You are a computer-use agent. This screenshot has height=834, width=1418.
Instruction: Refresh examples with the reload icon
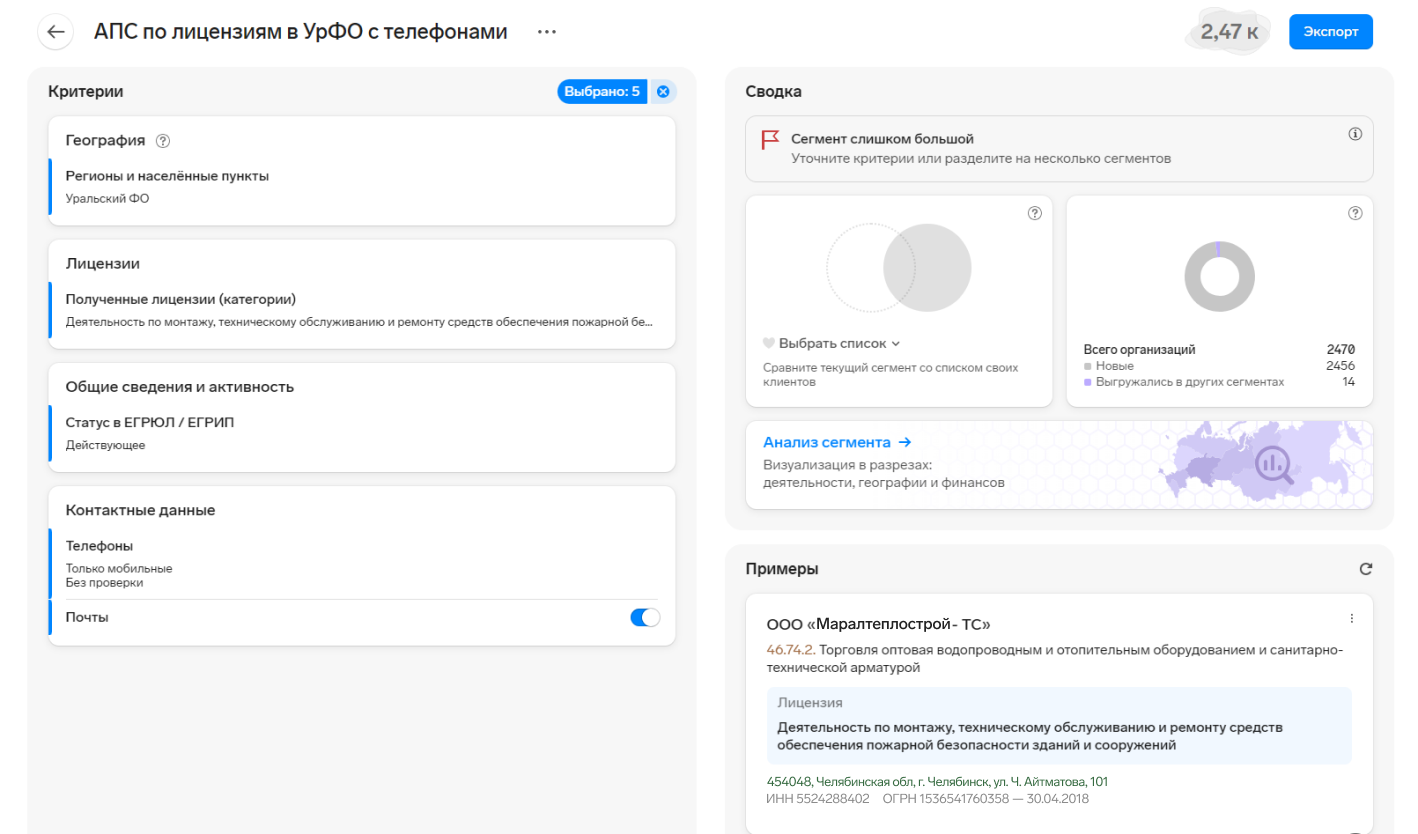click(x=1366, y=569)
